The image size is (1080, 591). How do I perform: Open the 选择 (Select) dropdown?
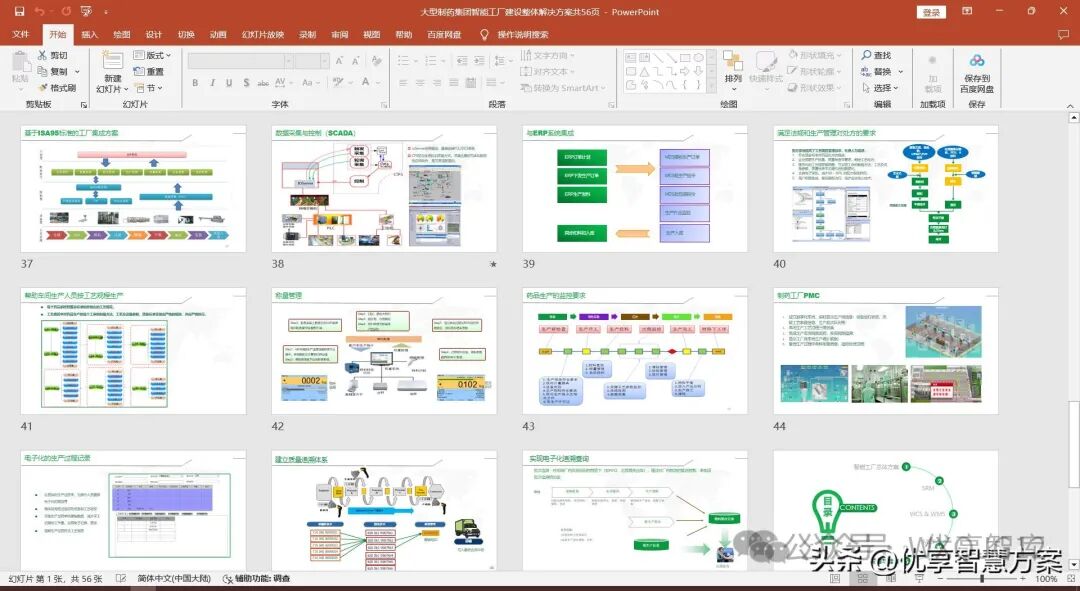click(881, 88)
